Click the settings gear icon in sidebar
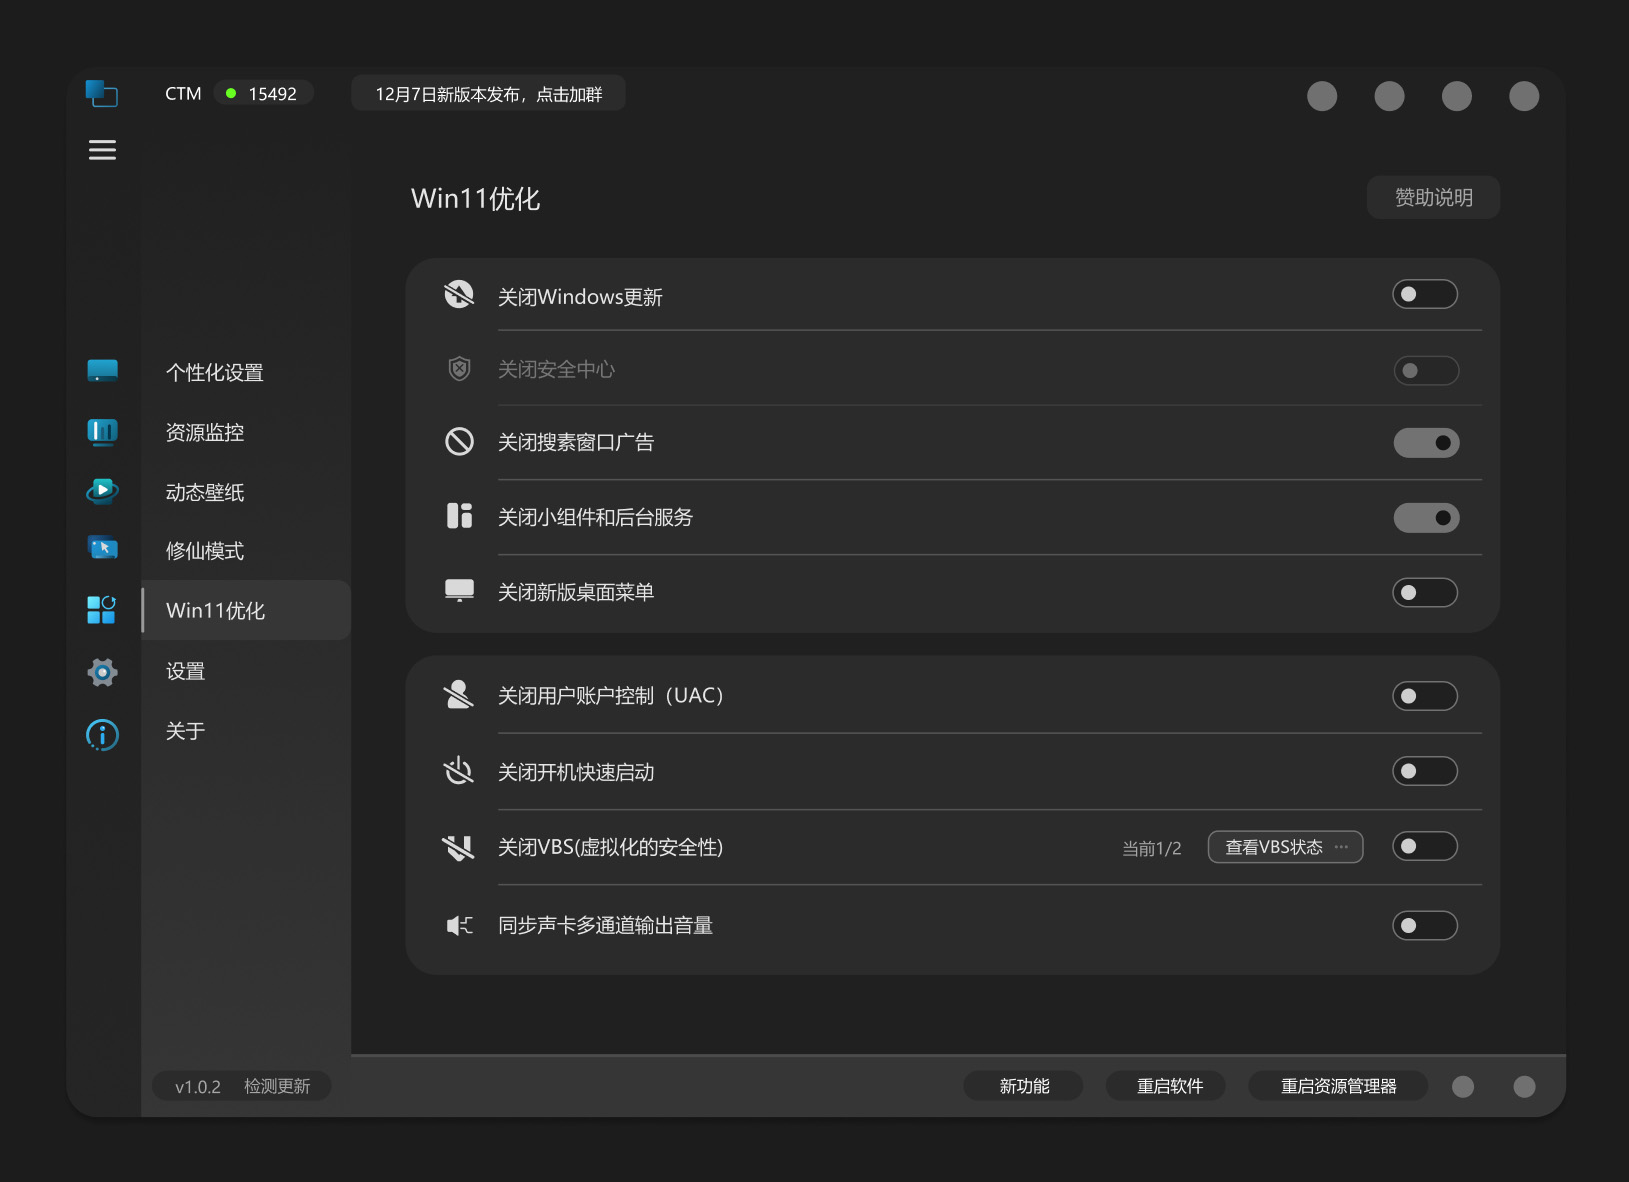This screenshot has width=1629, height=1182. pyautogui.click(x=102, y=672)
